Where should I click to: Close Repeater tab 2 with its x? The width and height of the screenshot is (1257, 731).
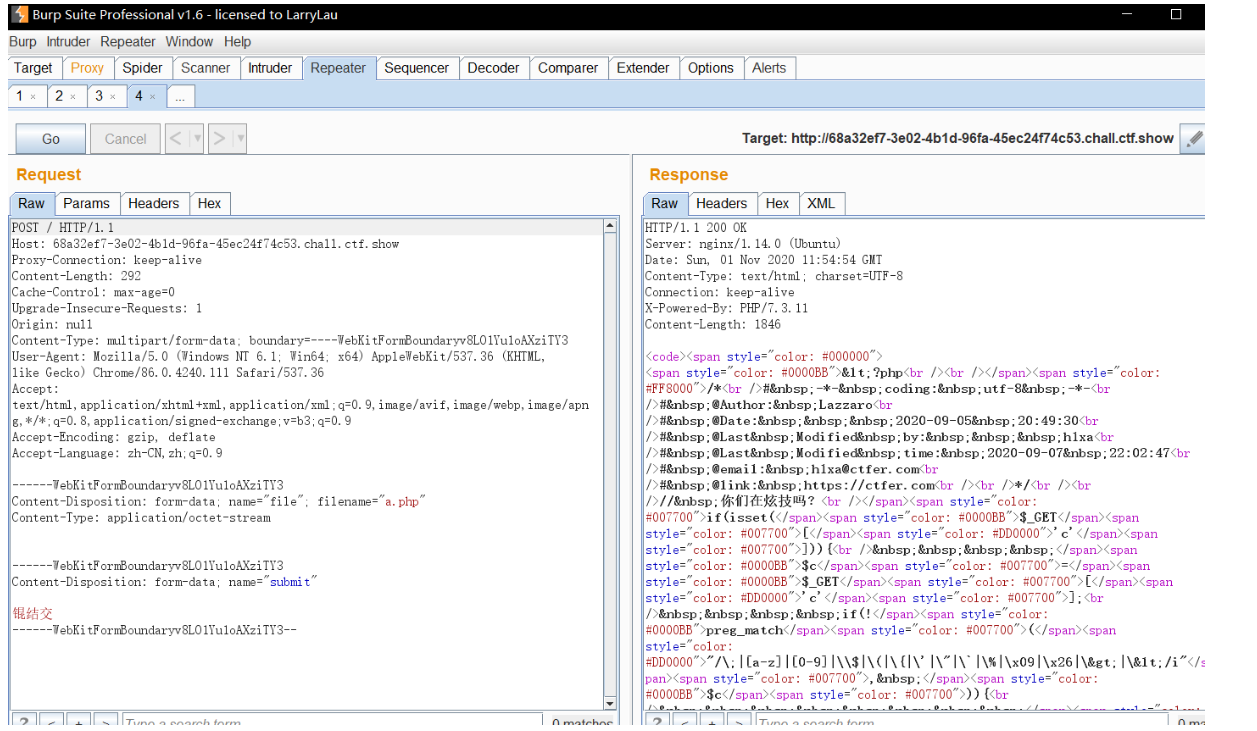tap(72, 97)
